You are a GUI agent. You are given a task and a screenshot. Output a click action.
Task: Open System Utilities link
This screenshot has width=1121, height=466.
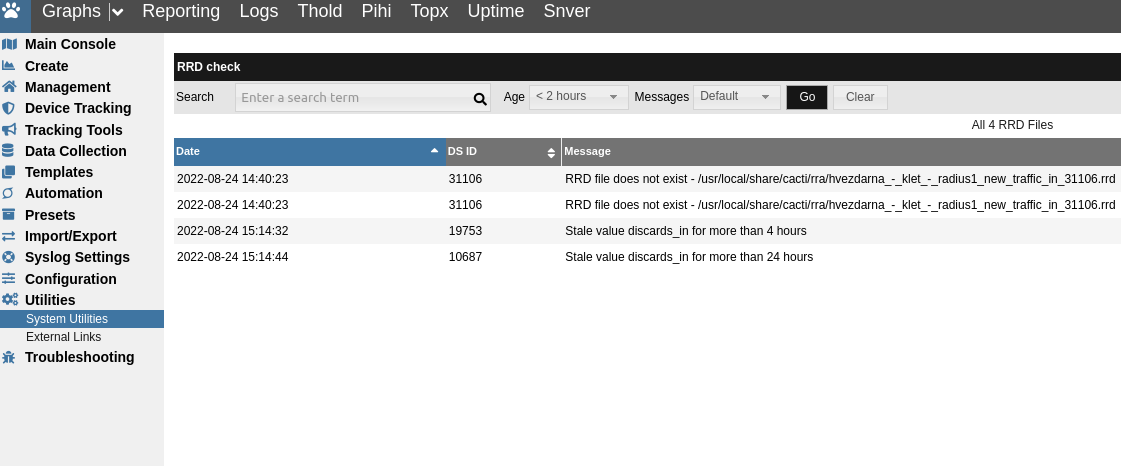[x=66, y=319]
